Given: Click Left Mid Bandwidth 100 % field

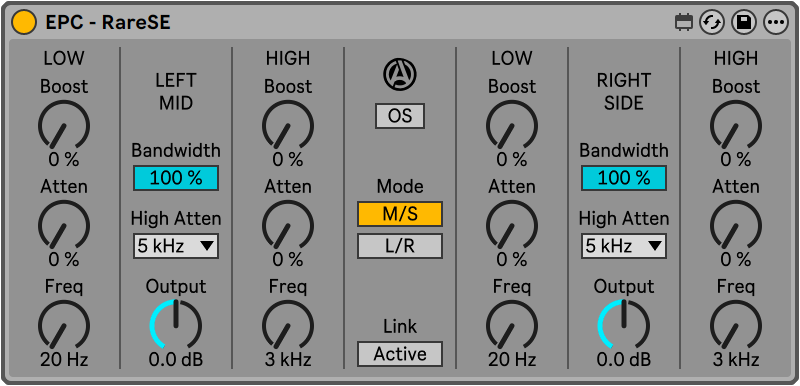Looking at the screenshot, I should pyautogui.click(x=176, y=178).
